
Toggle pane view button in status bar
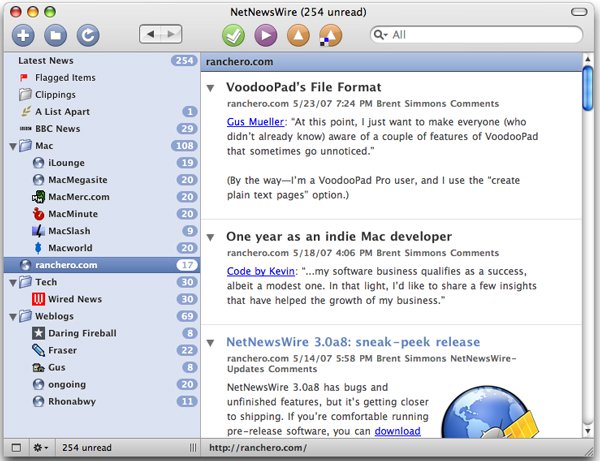pos(16,448)
